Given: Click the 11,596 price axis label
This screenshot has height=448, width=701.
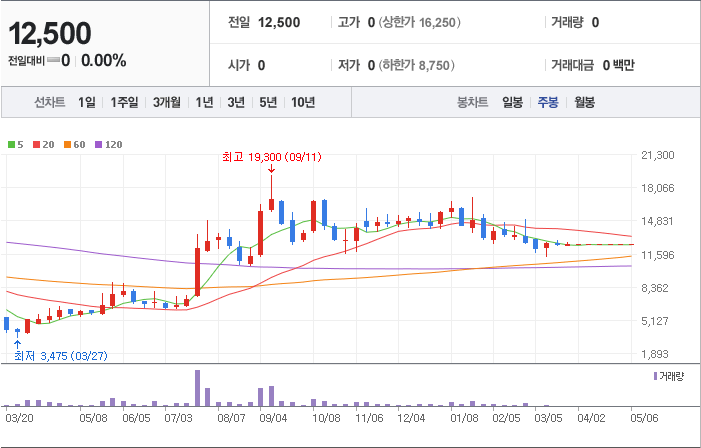Looking at the screenshot, I should tap(658, 255).
